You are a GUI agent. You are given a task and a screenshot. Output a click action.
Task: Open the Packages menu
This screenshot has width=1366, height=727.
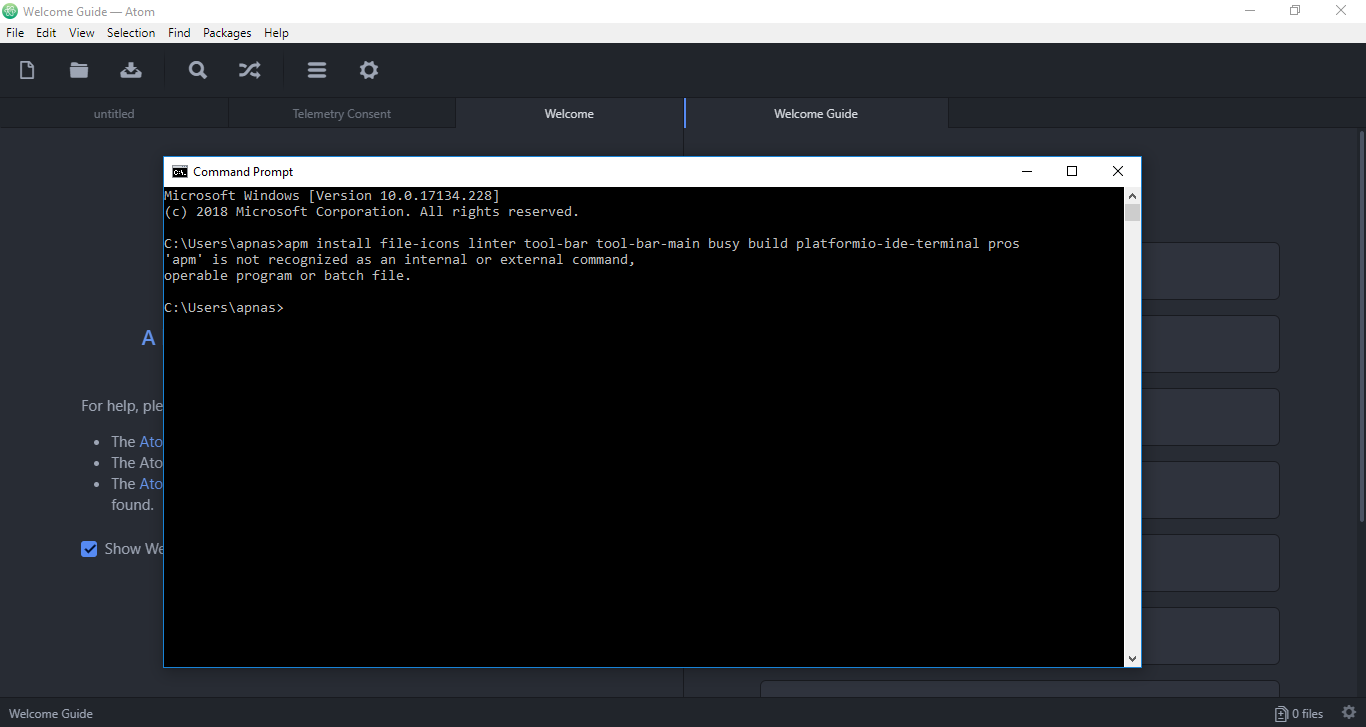(227, 33)
